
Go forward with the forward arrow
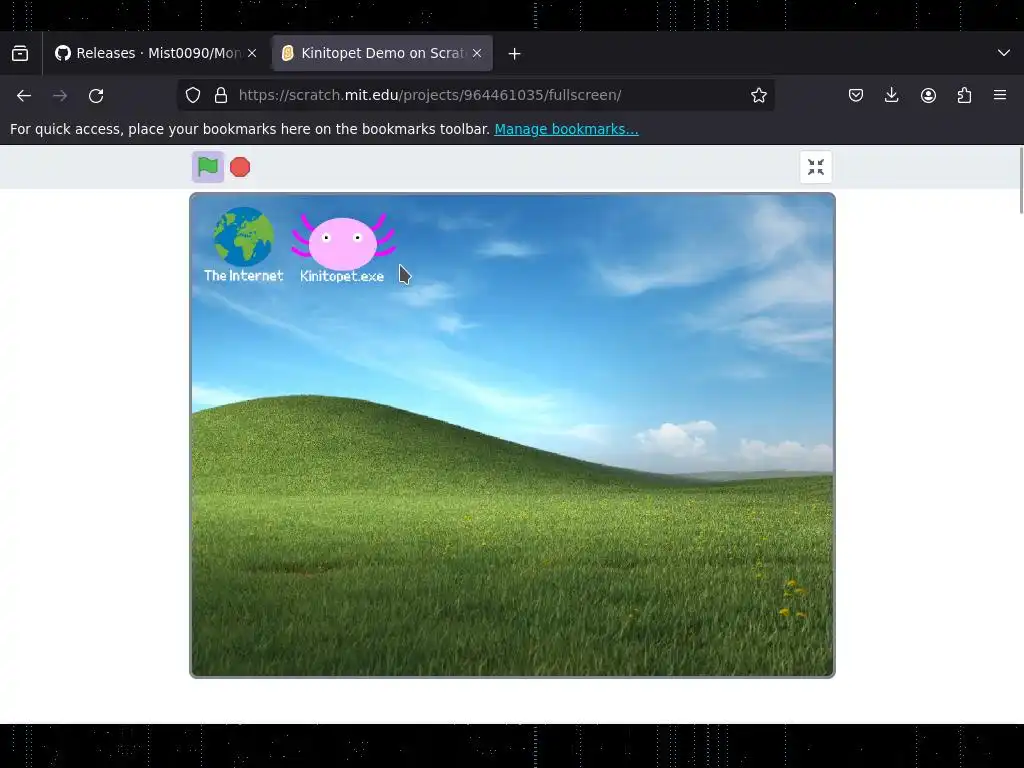60,95
